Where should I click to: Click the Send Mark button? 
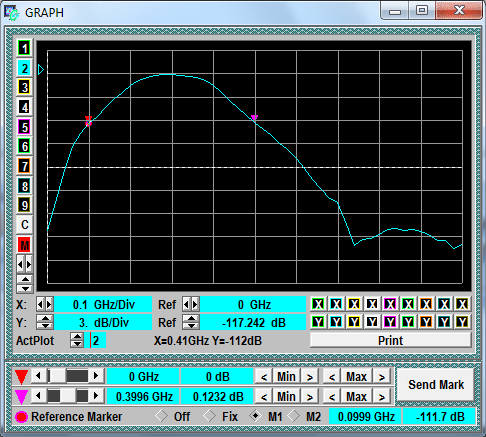click(x=435, y=385)
